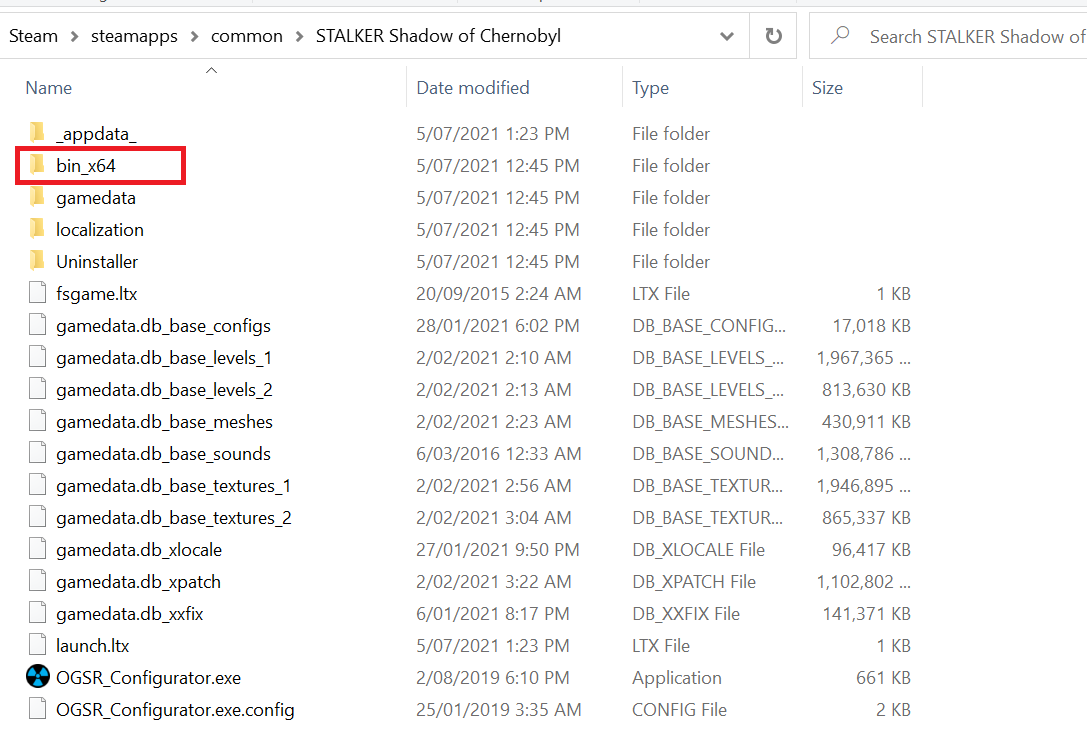Sort by Date modified column
The width and height of the screenshot is (1087, 732).
point(473,88)
